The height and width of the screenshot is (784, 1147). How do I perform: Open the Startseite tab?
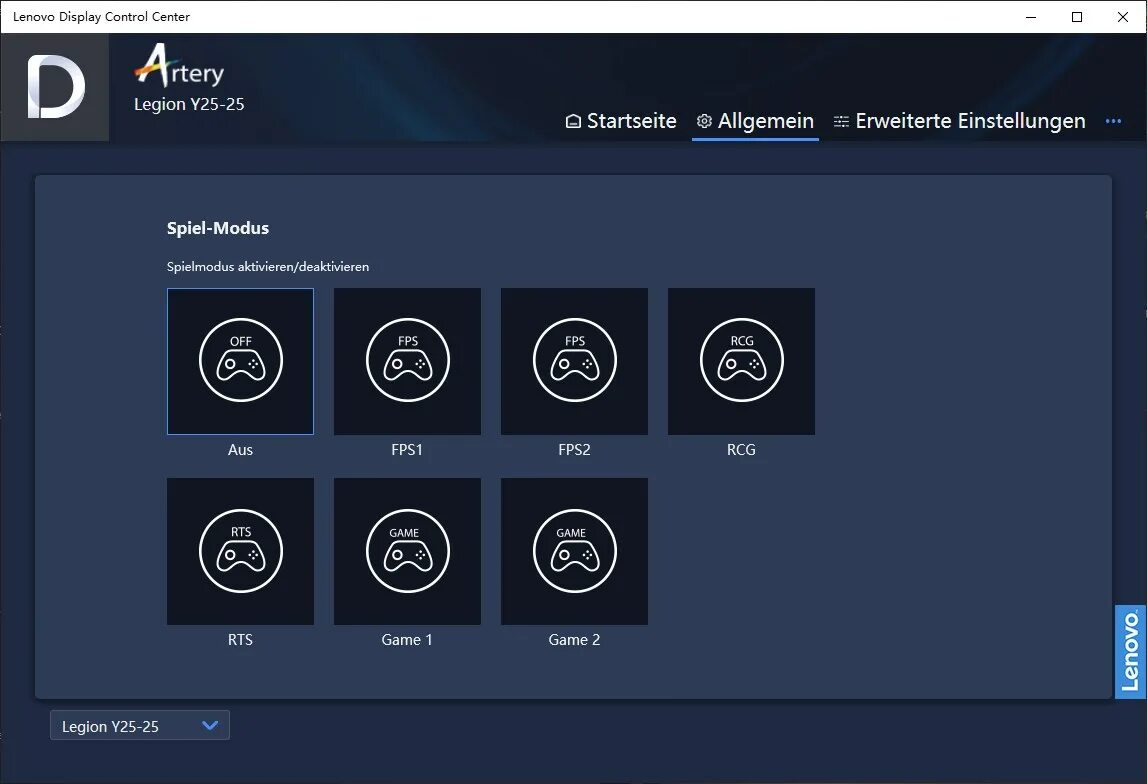pyautogui.click(x=621, y=121)
